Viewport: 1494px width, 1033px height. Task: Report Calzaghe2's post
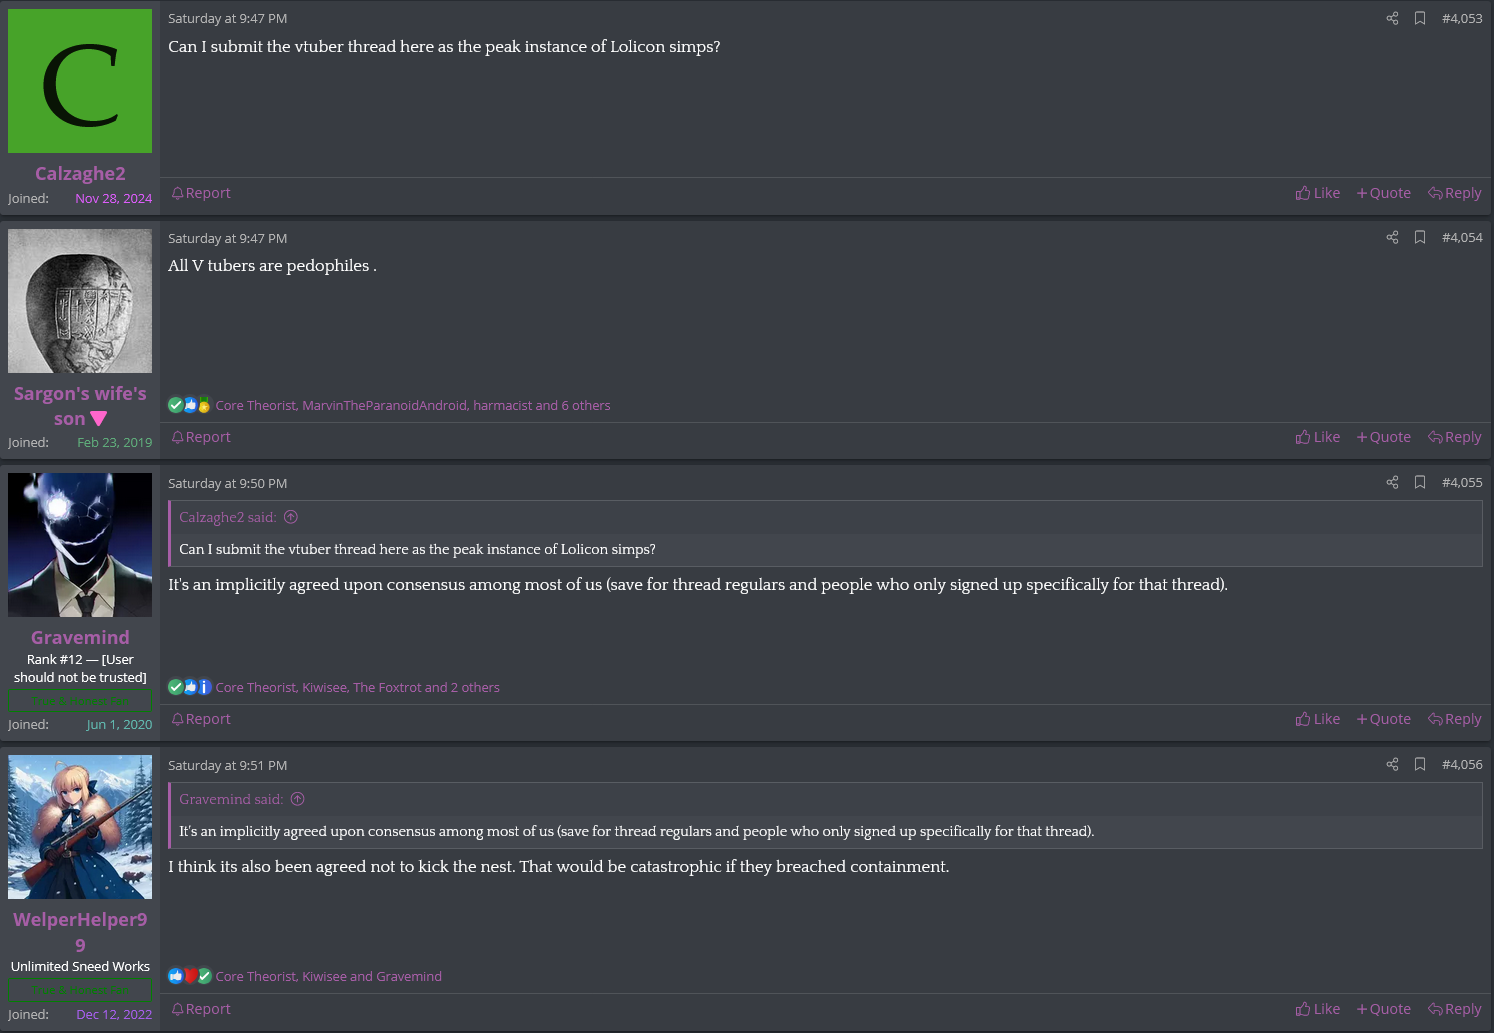click(201, 193)
